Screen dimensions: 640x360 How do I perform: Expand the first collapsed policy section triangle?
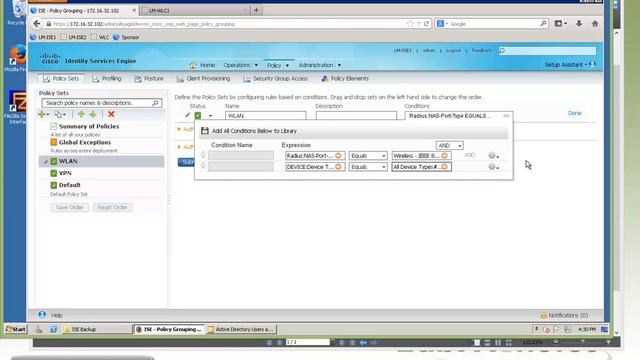tap(179, 129)
